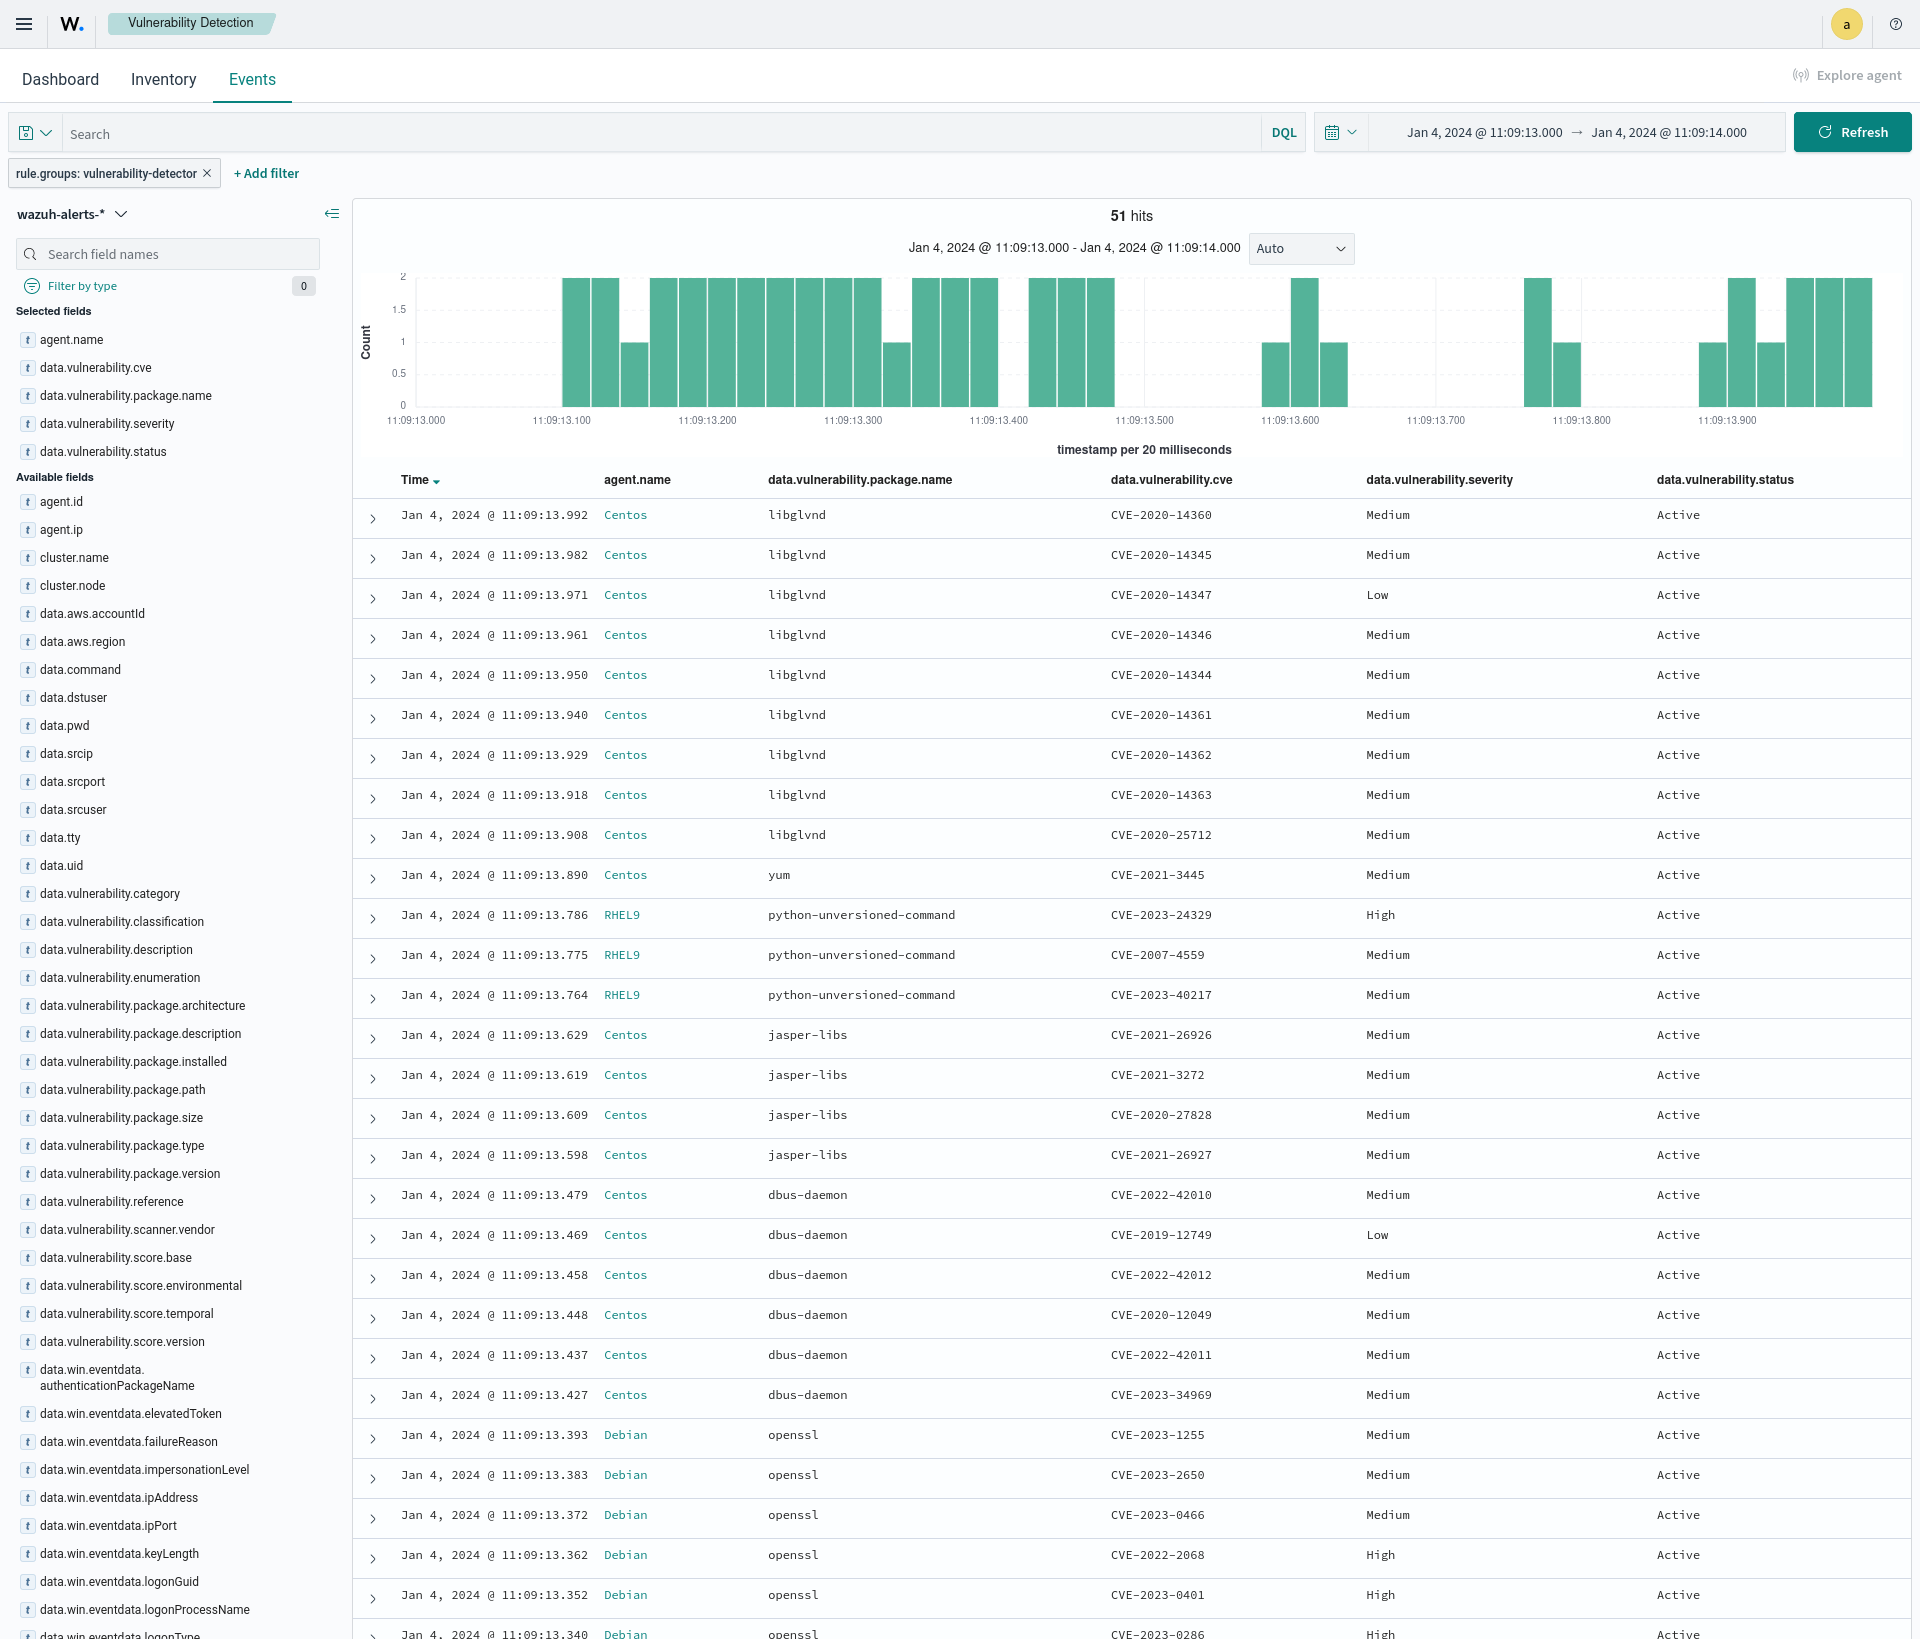The width and height of the screenshot is (1920, 1639).
Task: Toggle the DQL query language button
Action: (x=1284, y=133)
